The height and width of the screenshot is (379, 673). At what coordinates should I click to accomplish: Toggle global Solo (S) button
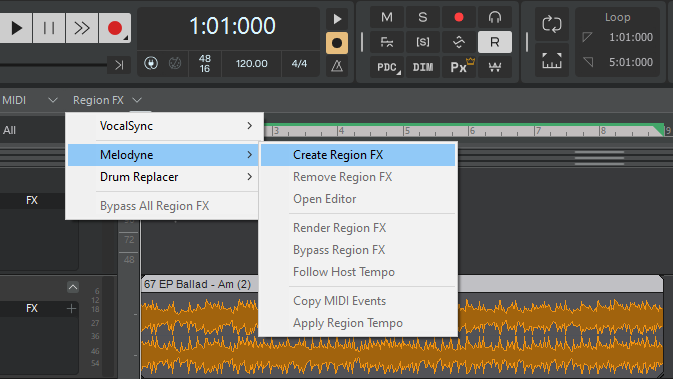423,17
